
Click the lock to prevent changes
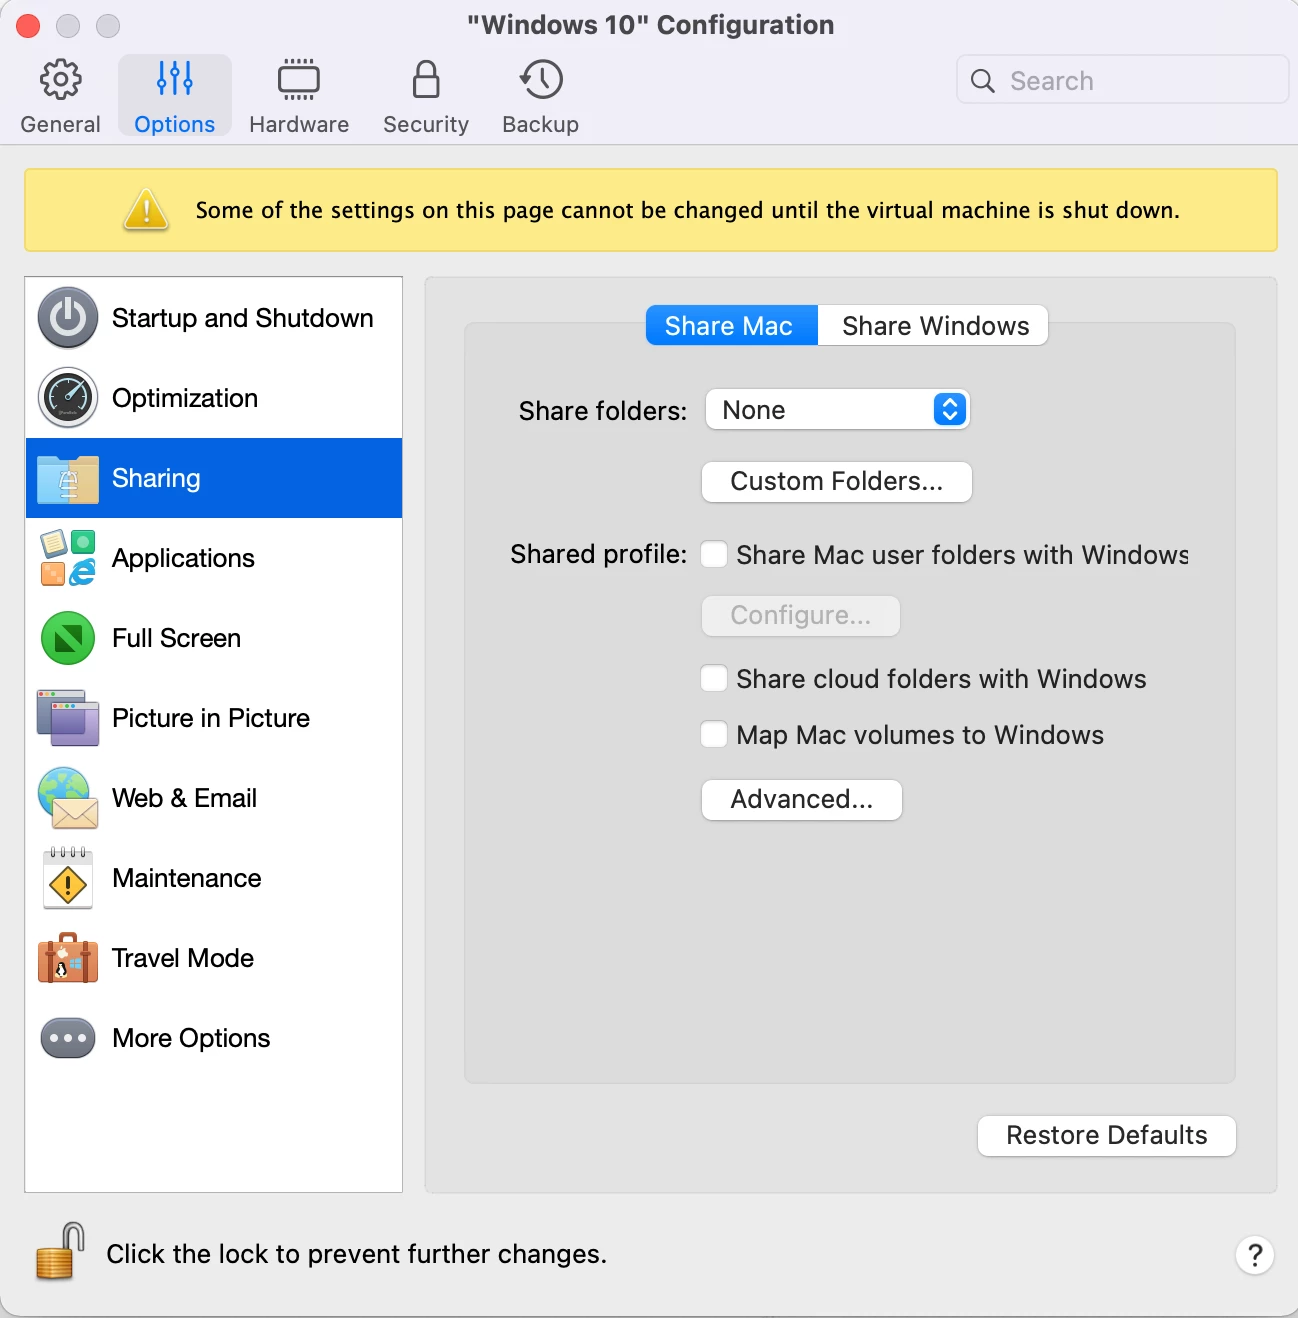click(59, 1251)
